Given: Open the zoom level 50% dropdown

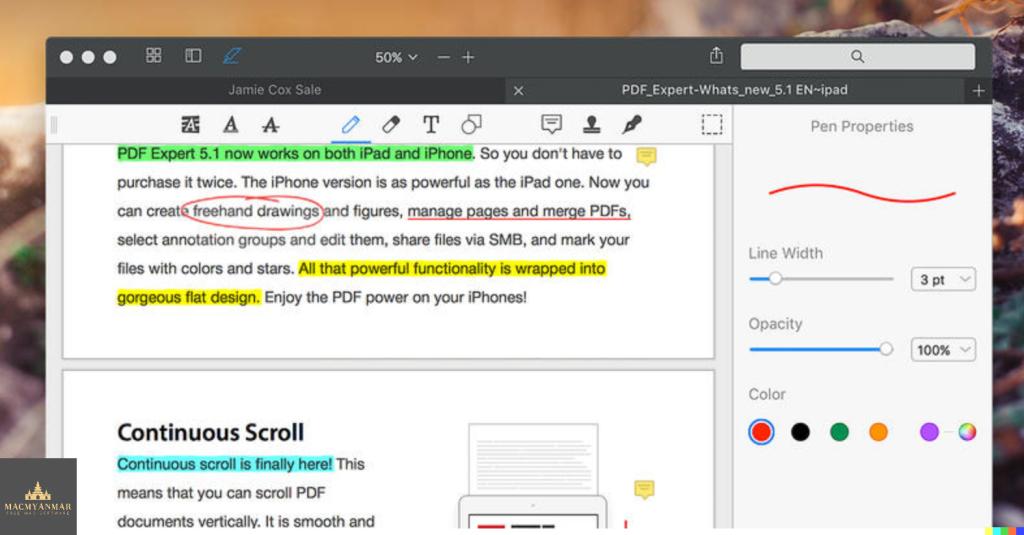Looking at the screenshot, I should pos(396,57).
